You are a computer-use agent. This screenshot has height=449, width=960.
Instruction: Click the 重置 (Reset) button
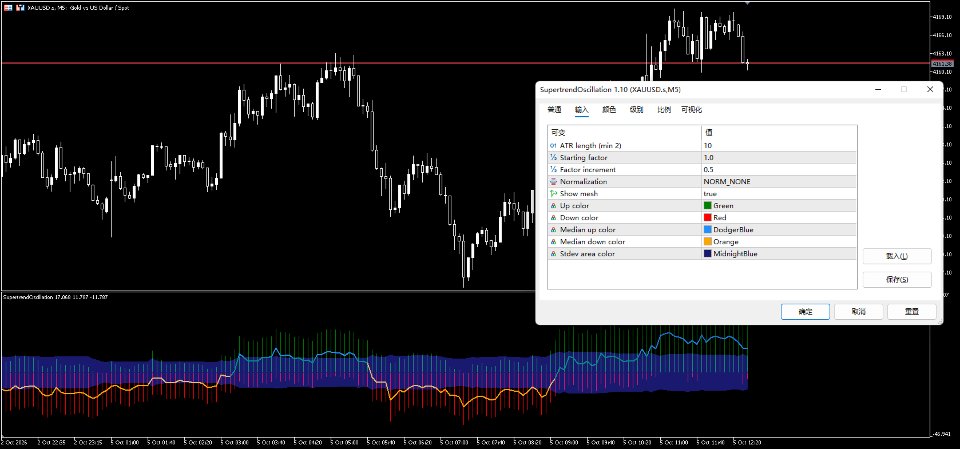[912, 312]
